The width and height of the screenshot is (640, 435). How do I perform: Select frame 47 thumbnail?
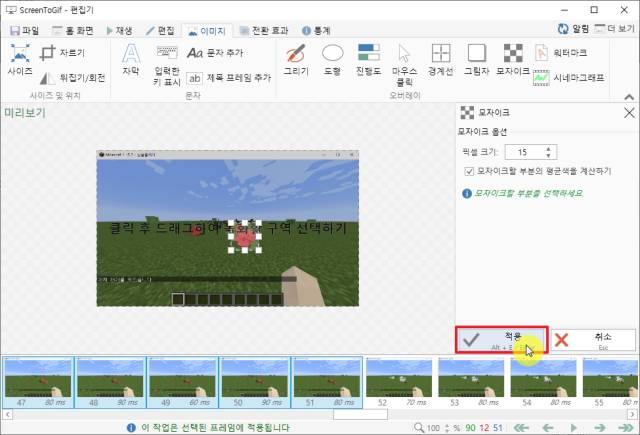tap(38, 382)
